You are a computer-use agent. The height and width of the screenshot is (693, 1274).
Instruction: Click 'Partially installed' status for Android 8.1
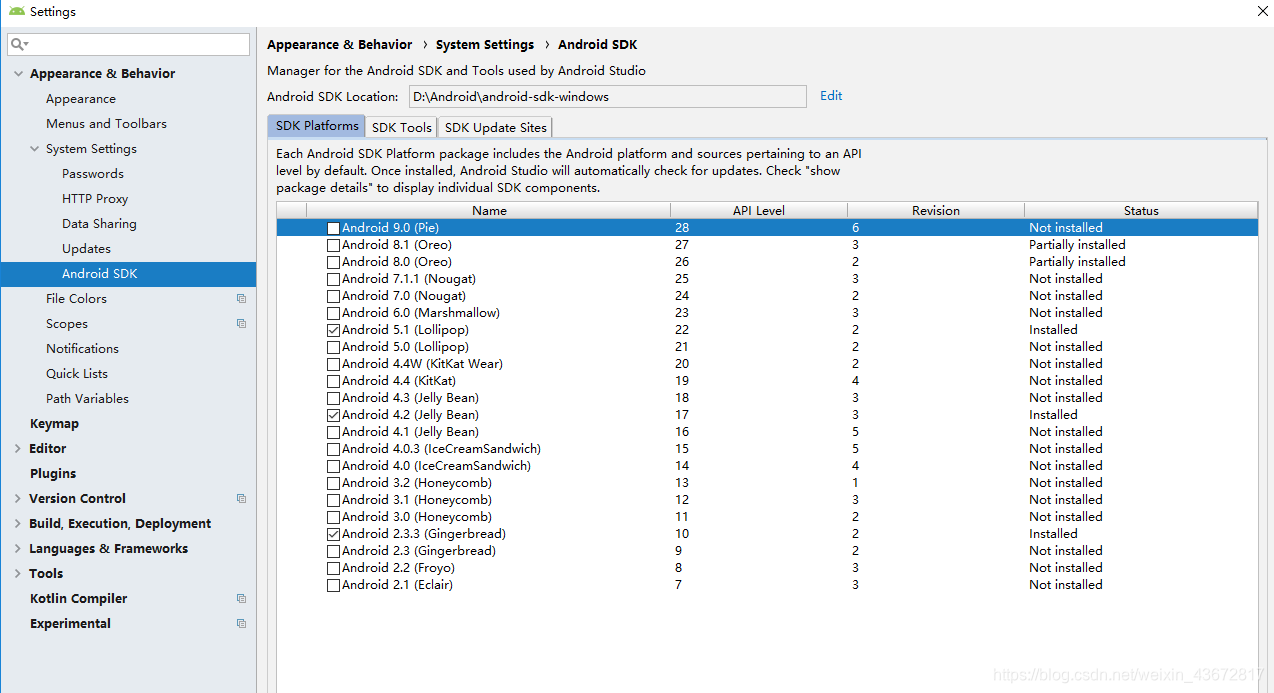(x=1077, y=245)
